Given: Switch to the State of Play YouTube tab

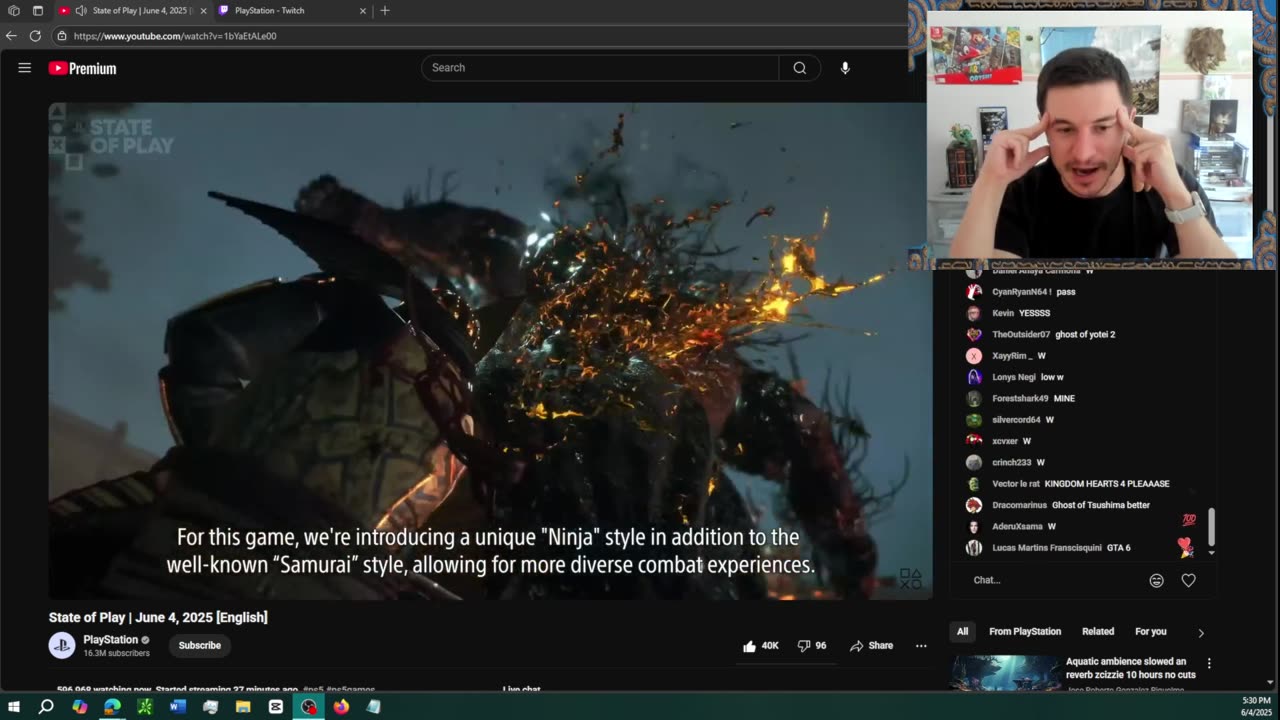Looking at the screenshot, I should tap(132, 11).
